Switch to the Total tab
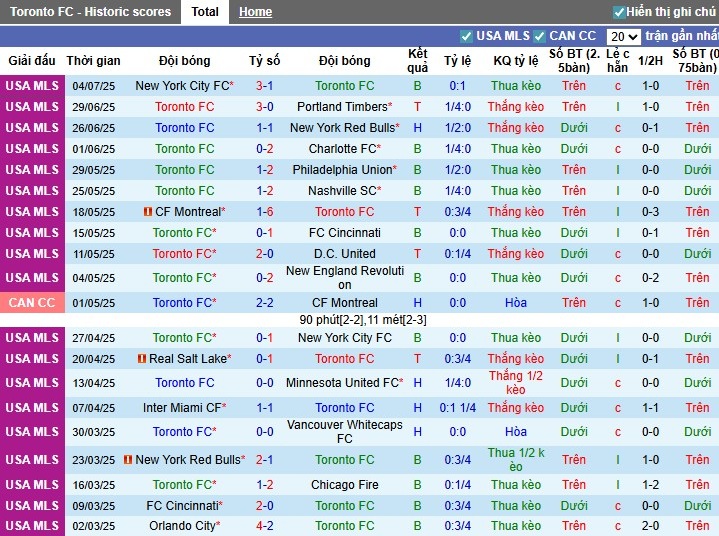This screenshot has width=719, height=536. pyautogui.click(x=205, y=12)
